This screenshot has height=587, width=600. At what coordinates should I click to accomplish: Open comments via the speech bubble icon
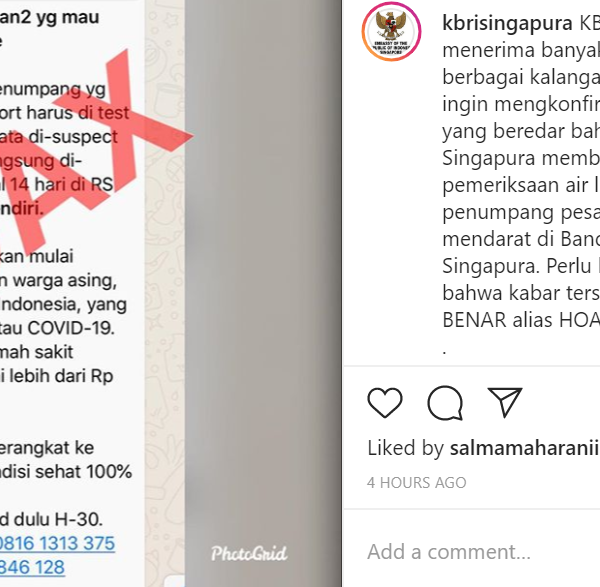click(x=445, y=403)
